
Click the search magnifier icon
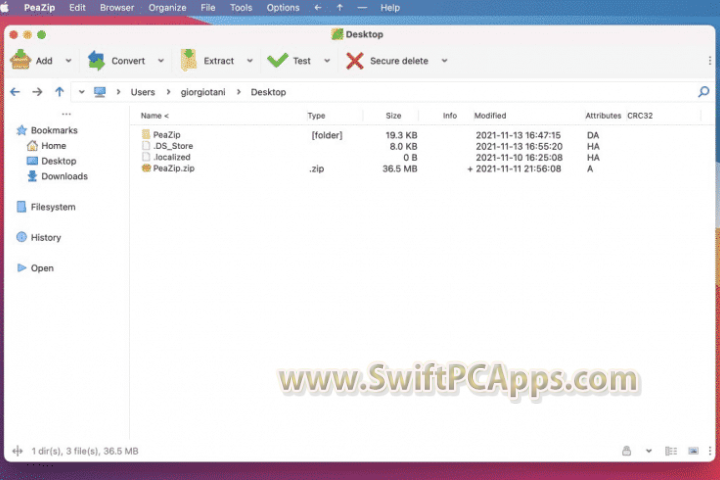(x=703, y=92)
